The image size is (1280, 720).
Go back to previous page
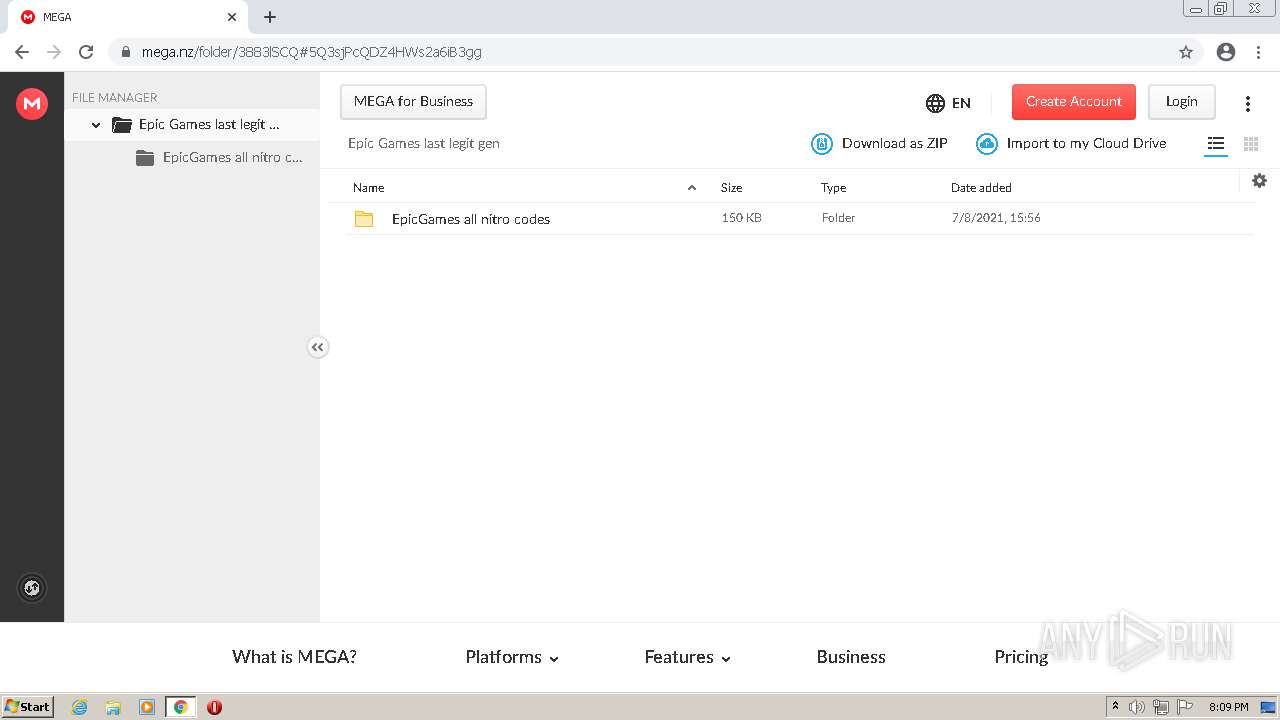[x=22, y=52]
